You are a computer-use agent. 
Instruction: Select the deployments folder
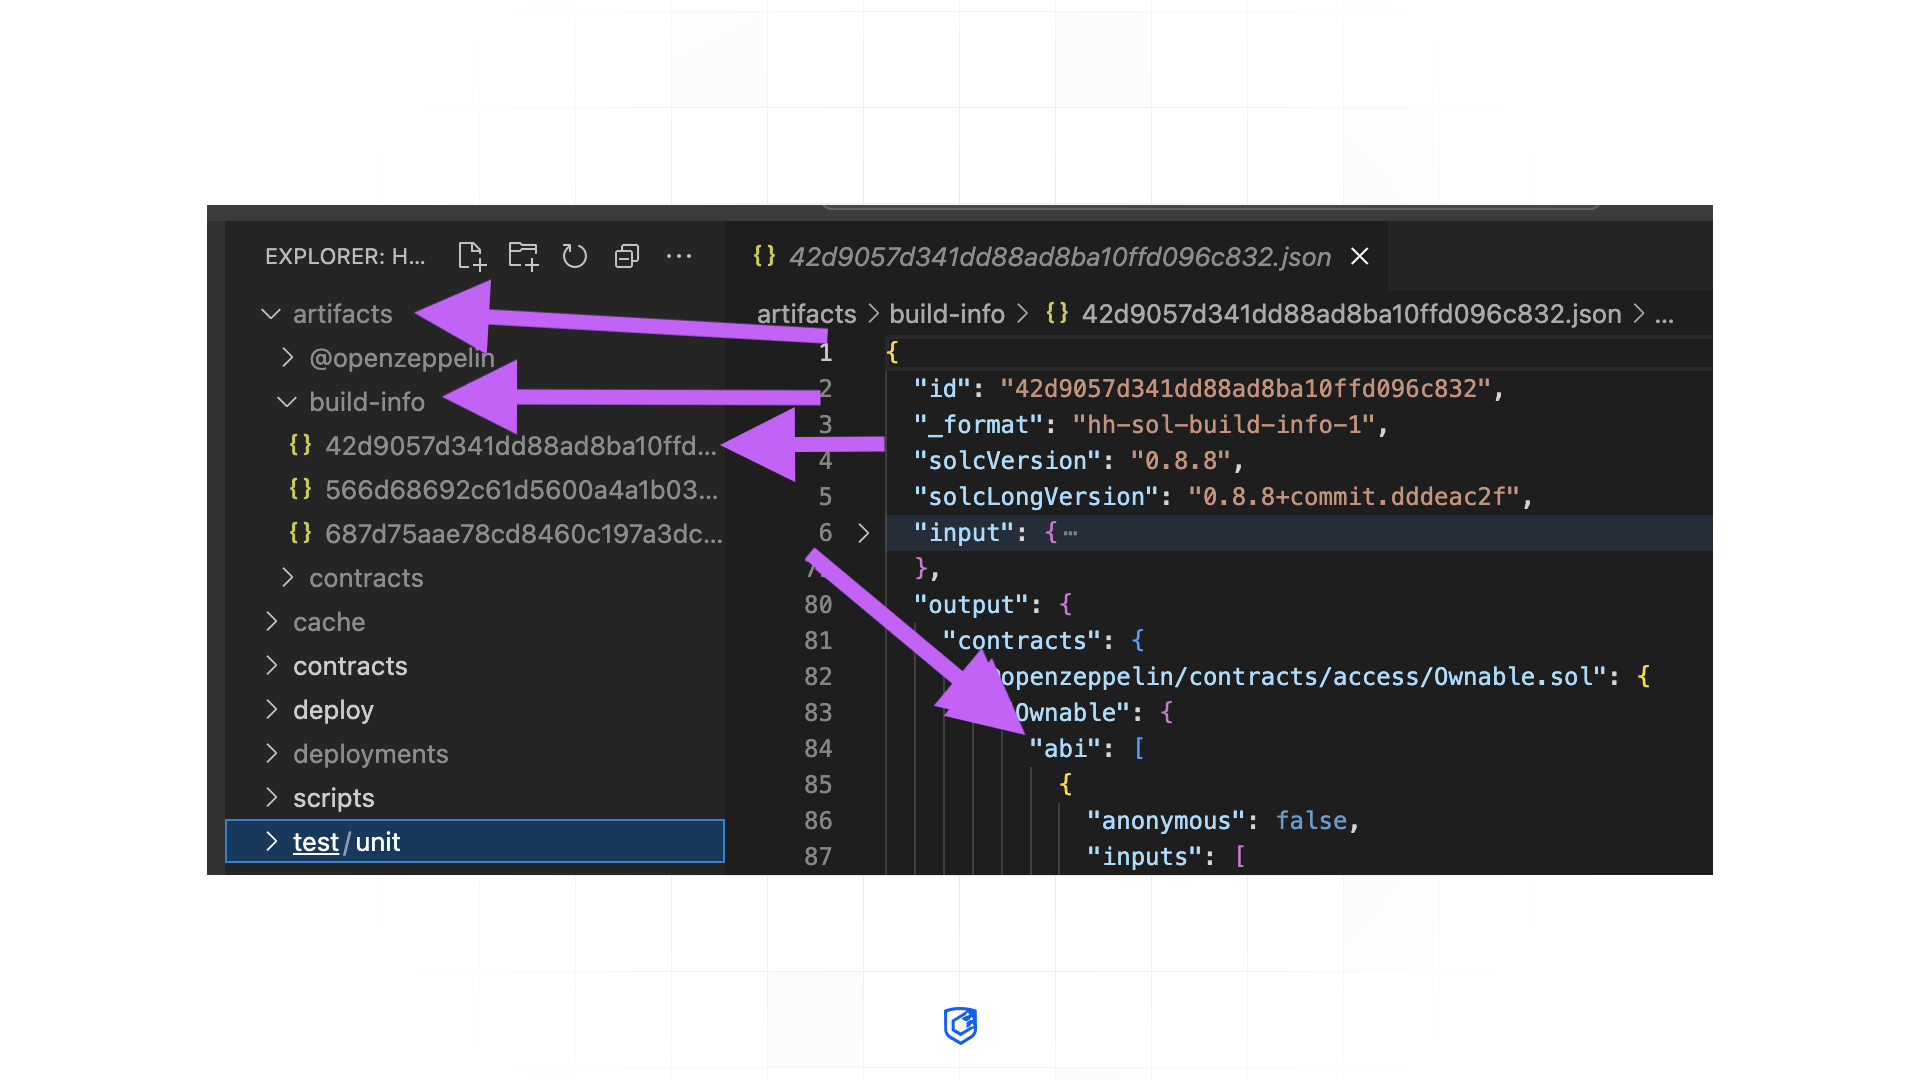click(371, 753)
